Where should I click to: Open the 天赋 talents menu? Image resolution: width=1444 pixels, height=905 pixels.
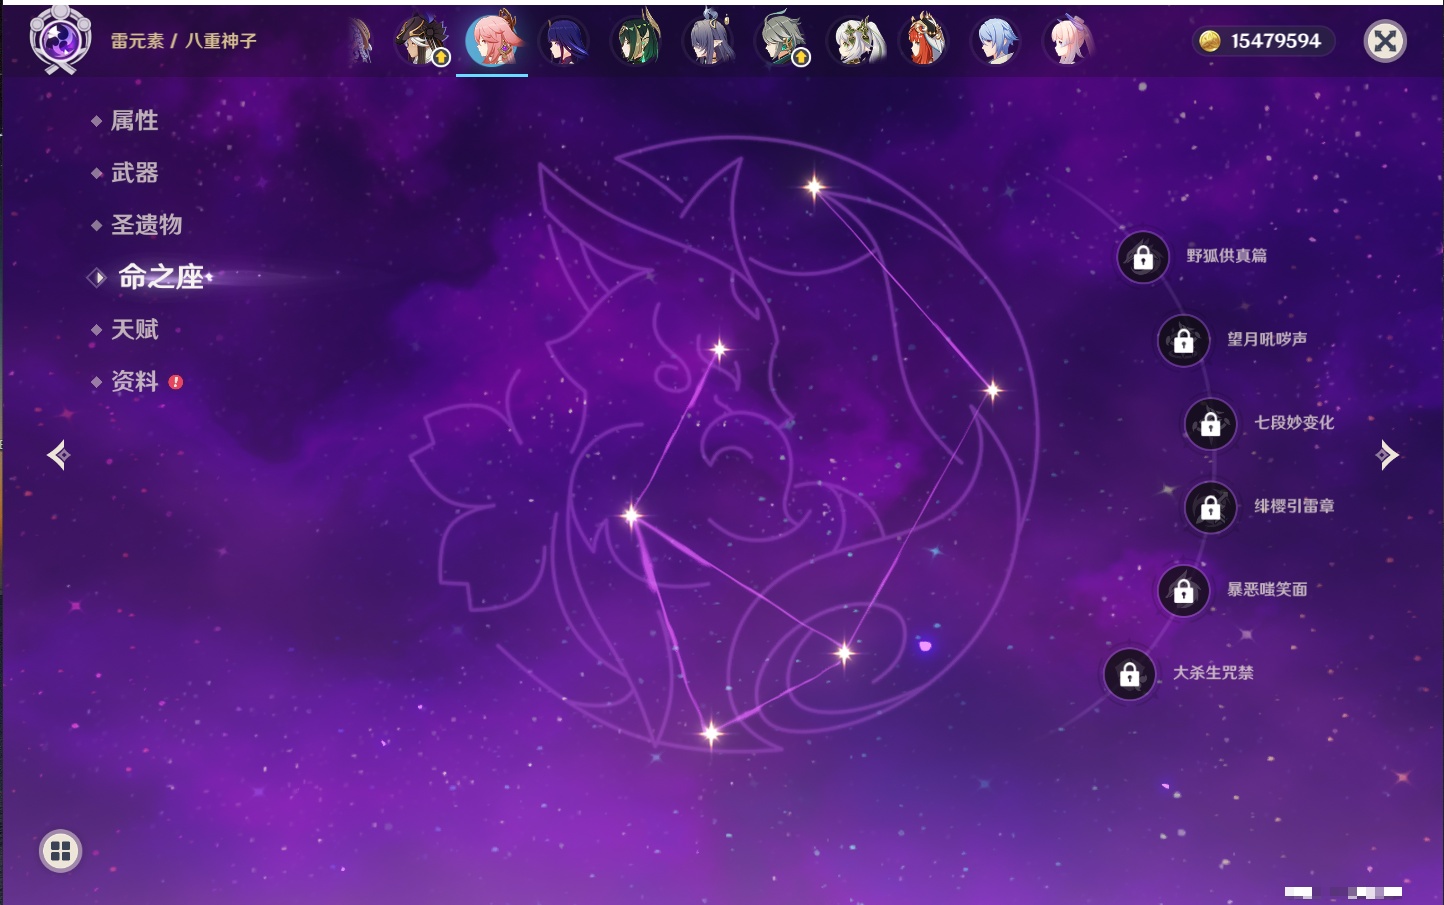coord(134,329)
